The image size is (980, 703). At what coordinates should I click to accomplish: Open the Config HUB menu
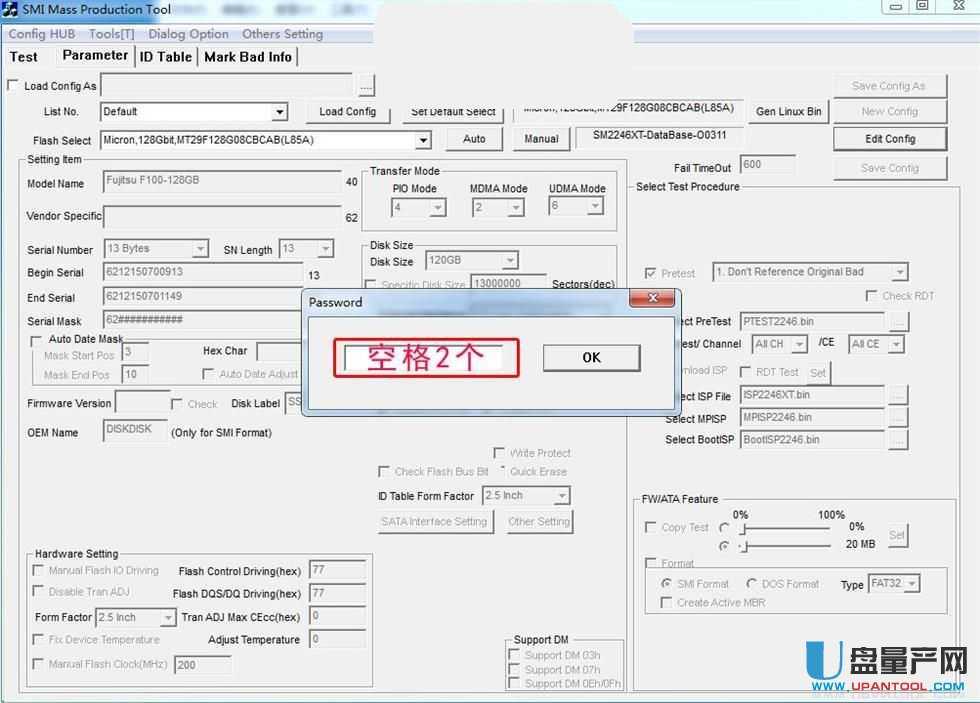click(x=42, y=34)
